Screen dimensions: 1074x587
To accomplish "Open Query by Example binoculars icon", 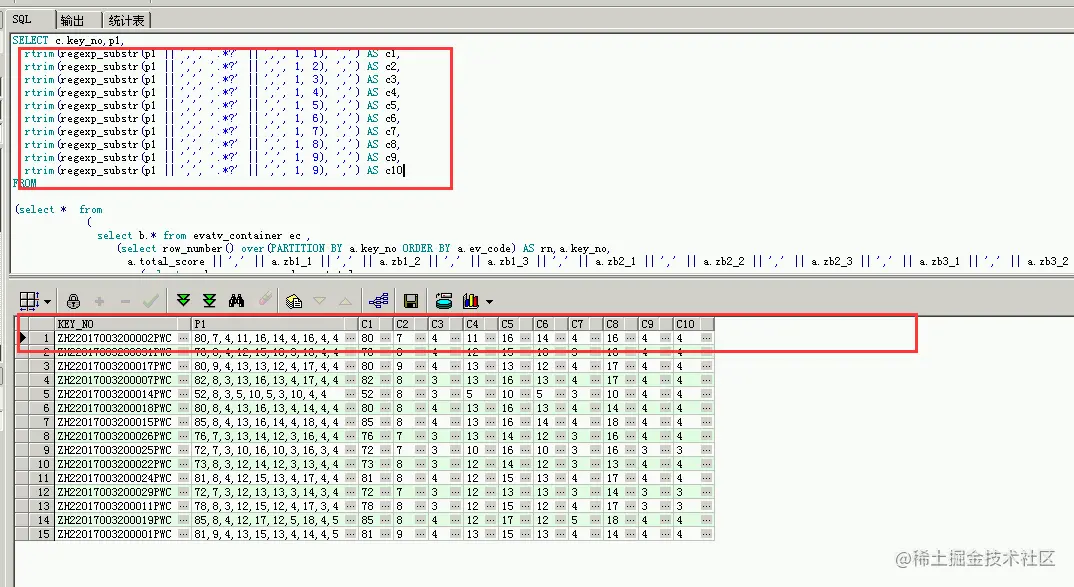I will pos(236,301).
